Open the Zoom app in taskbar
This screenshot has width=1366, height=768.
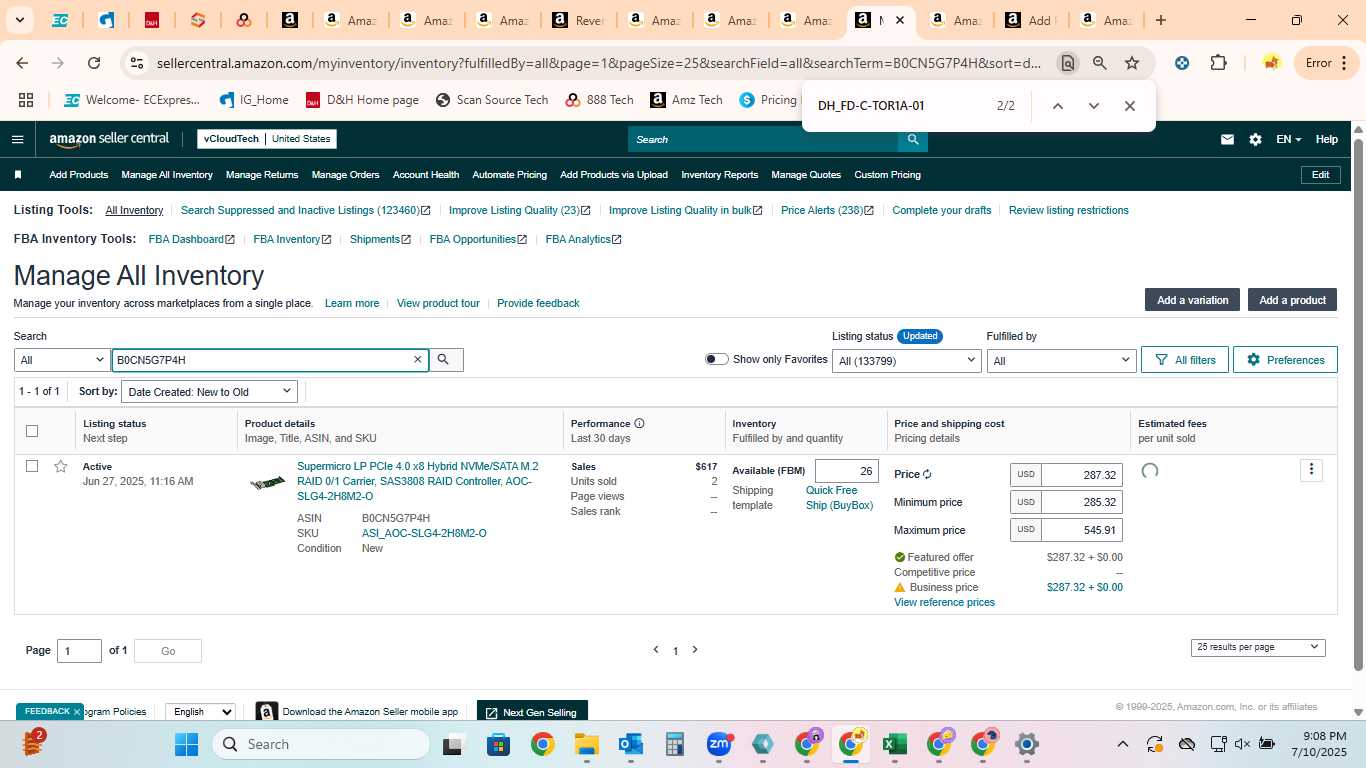click(x=719, y=744)
